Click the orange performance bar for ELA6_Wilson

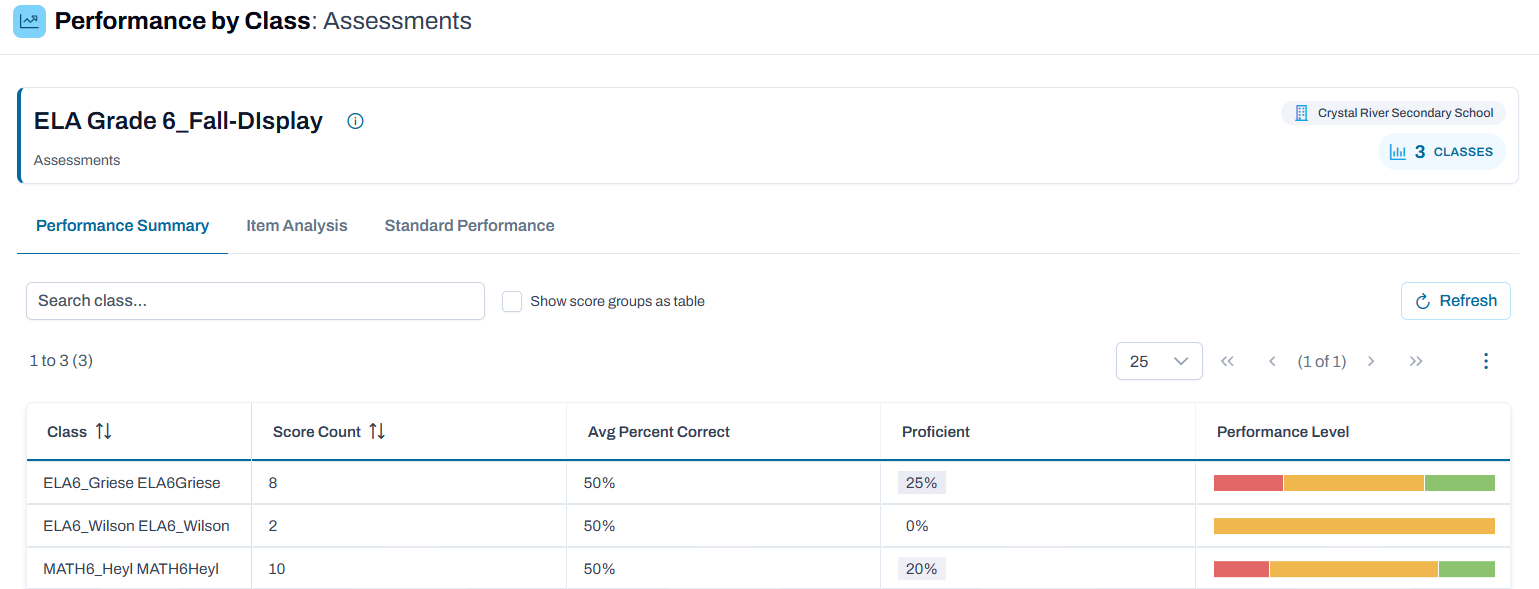(1354, 526)
